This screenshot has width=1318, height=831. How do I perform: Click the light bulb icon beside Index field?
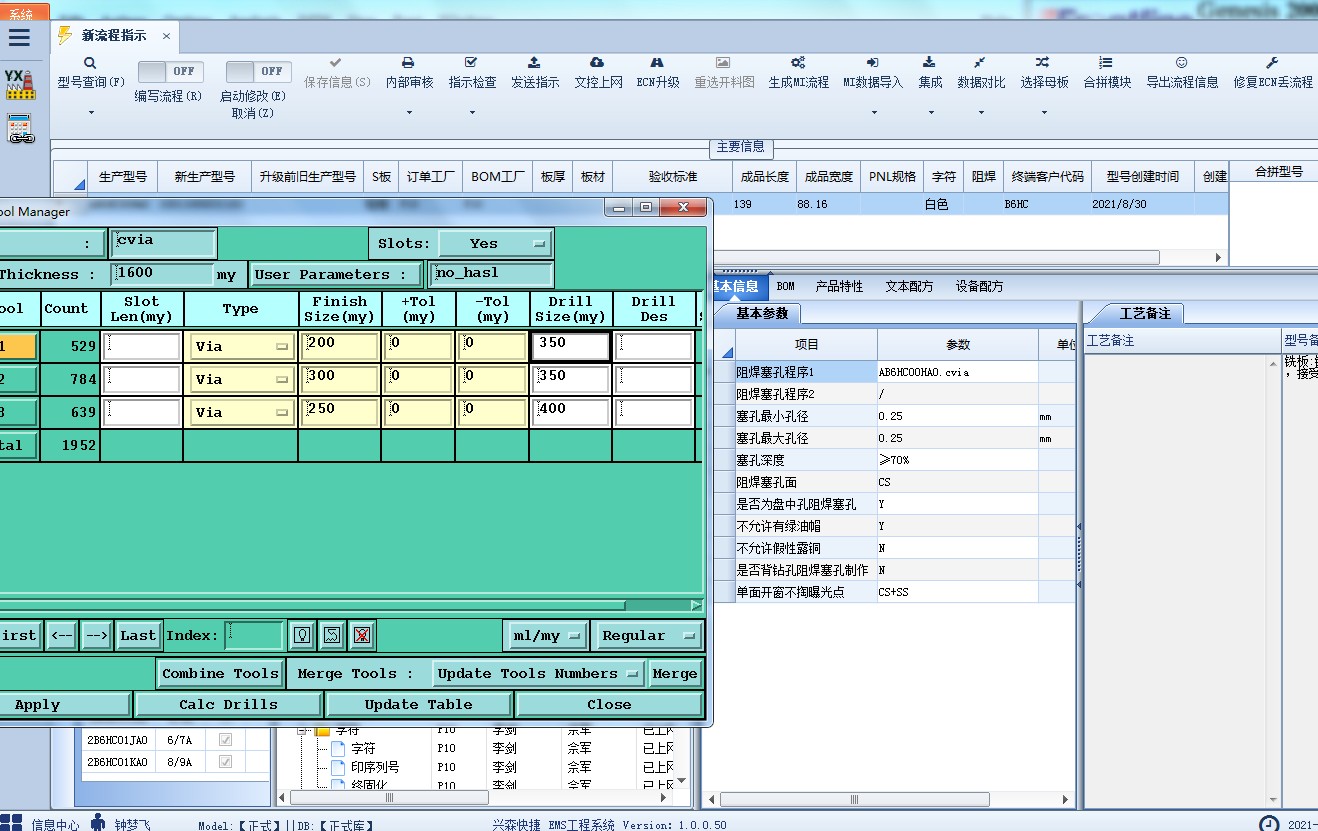pyautogui.click(x=302, y=635)
